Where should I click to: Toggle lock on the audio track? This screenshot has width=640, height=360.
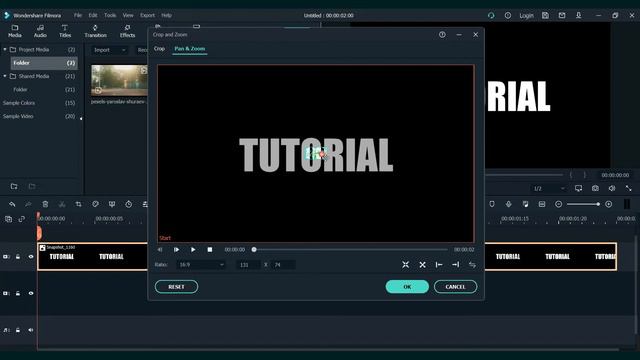[18, 330]
